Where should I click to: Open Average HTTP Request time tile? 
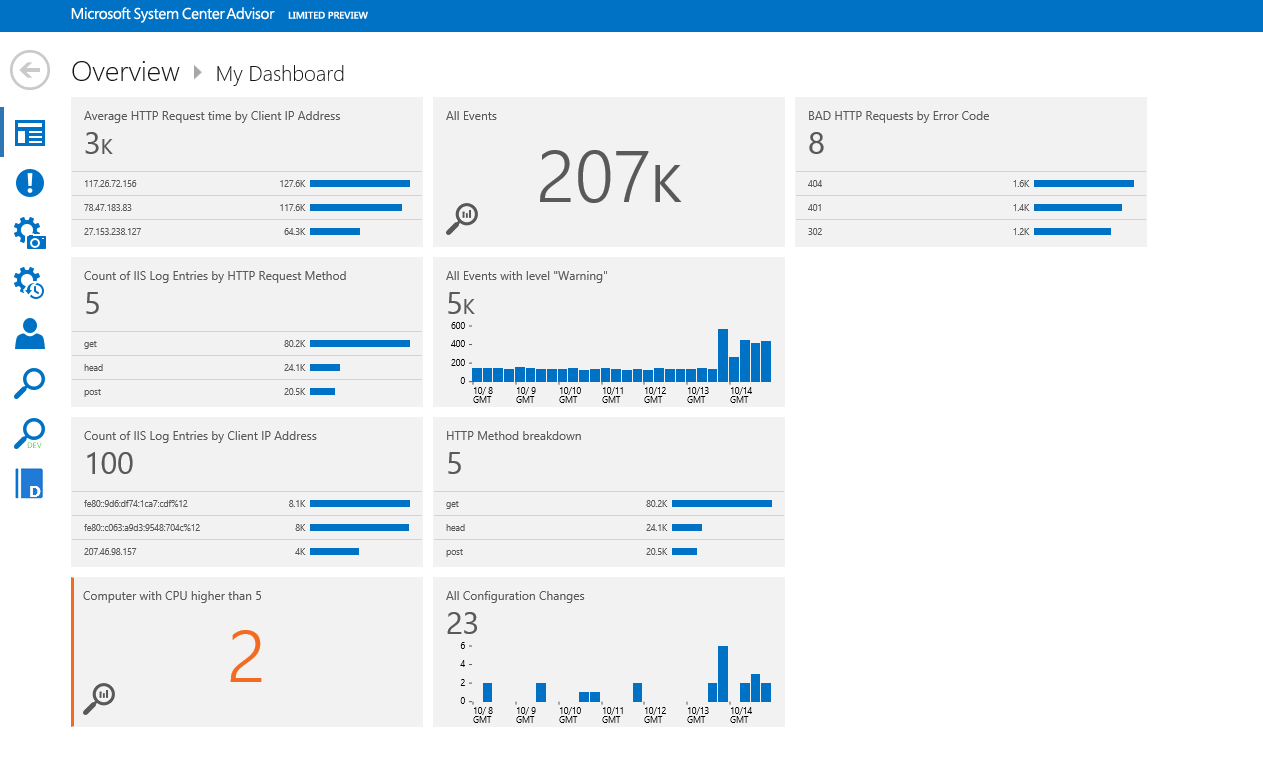point(247,172)
